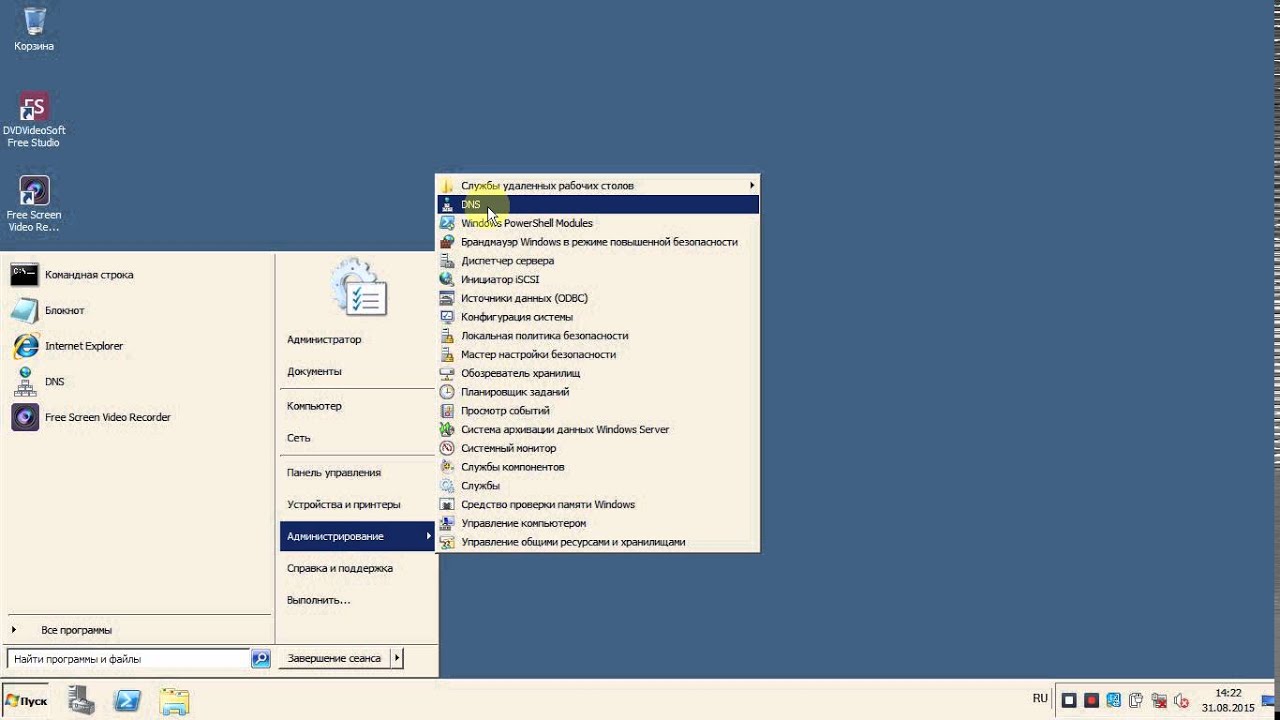
Task: Open Мастер настройки безопасности
Action: click(598, 354)
